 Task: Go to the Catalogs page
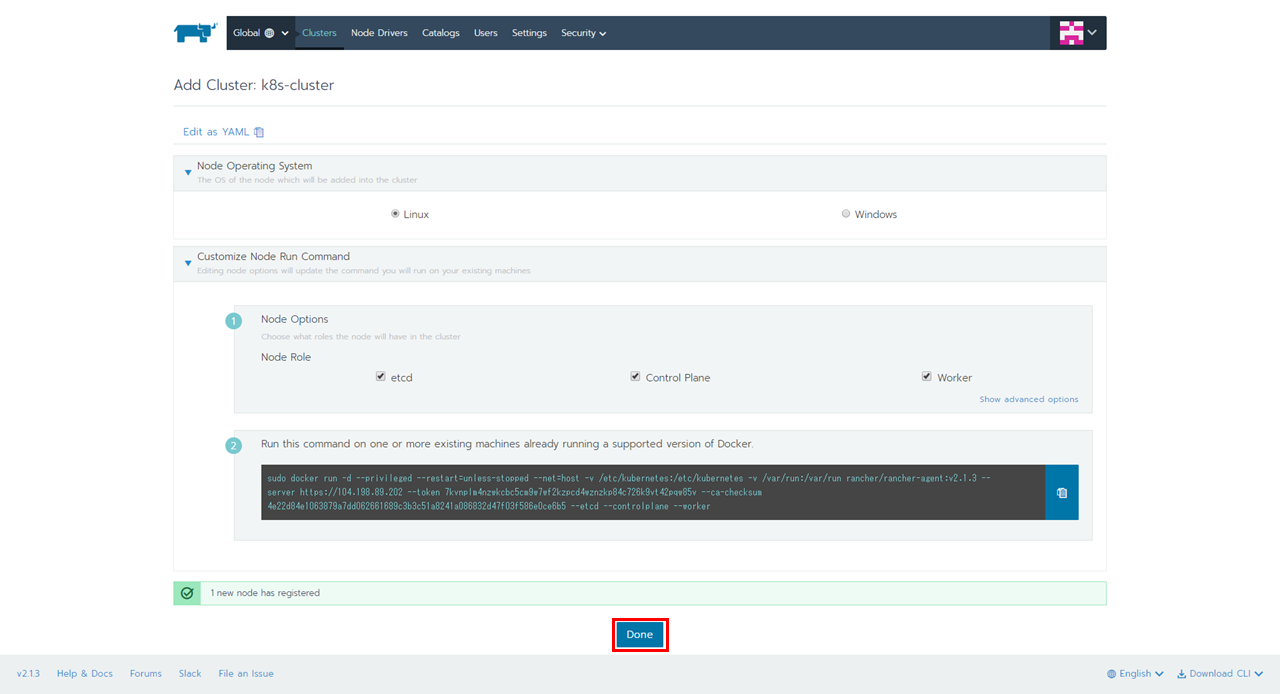pos(440,33)
